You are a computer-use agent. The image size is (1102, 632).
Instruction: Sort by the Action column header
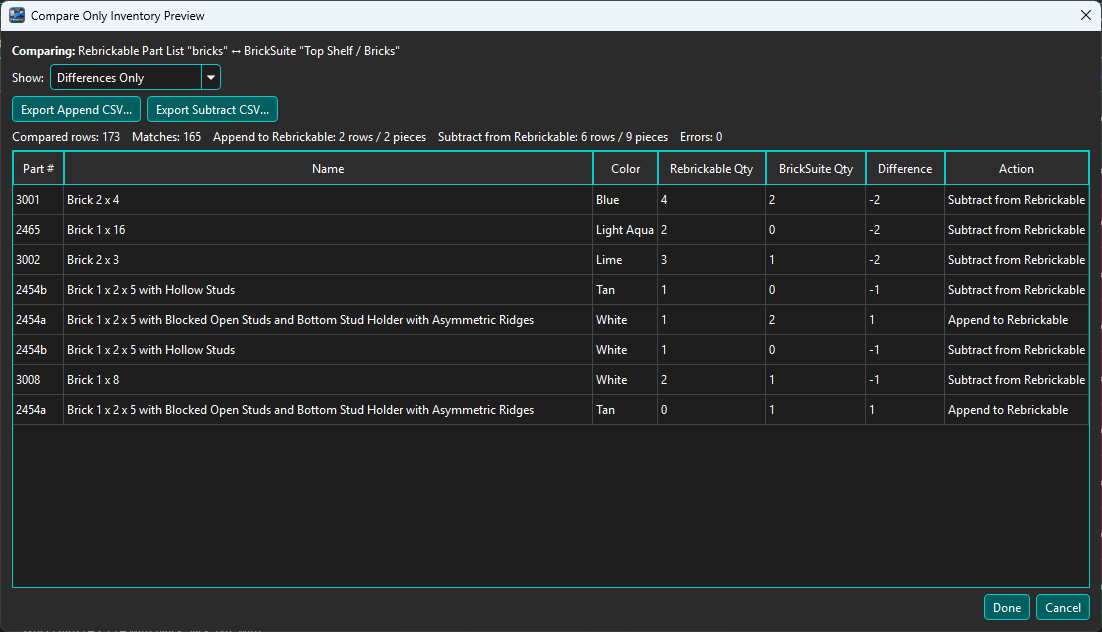tap(1016, 169)
